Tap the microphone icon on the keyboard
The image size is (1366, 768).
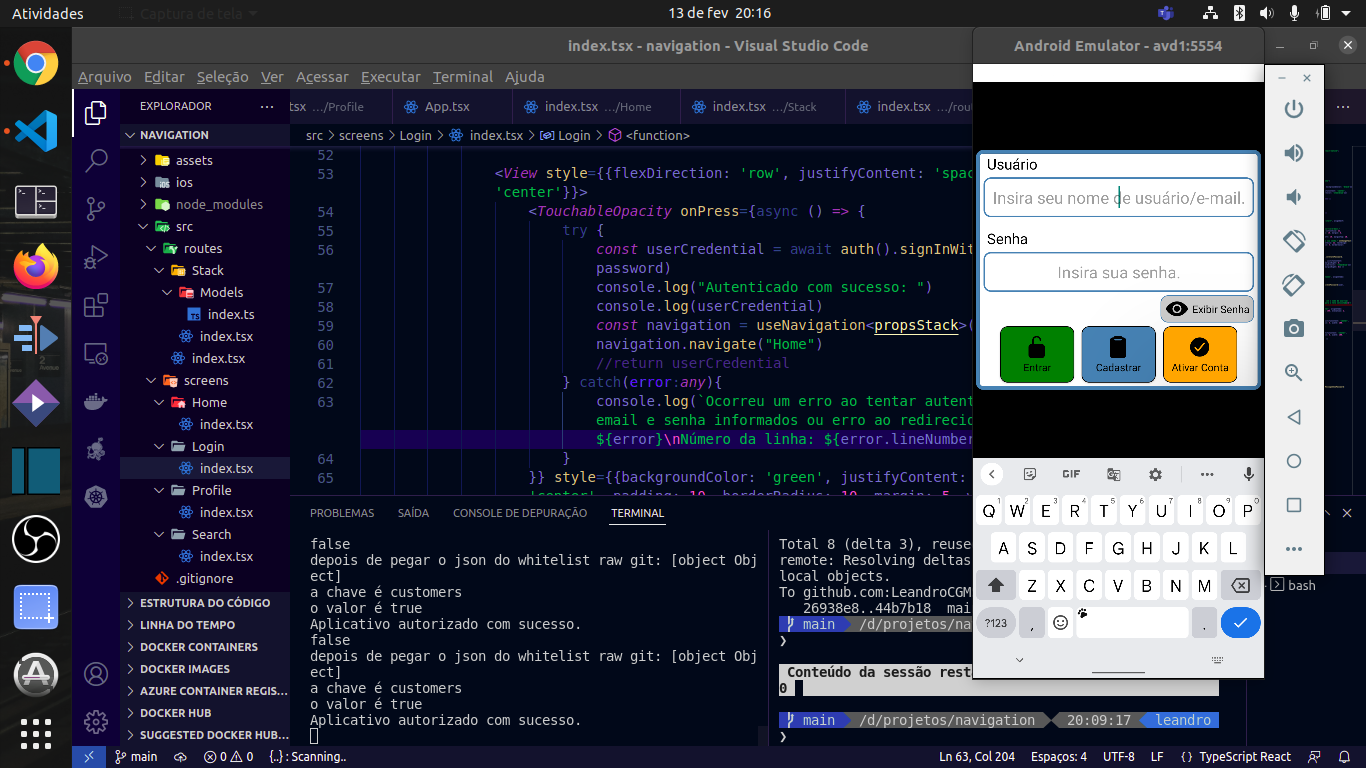(x=1248, y=475)
